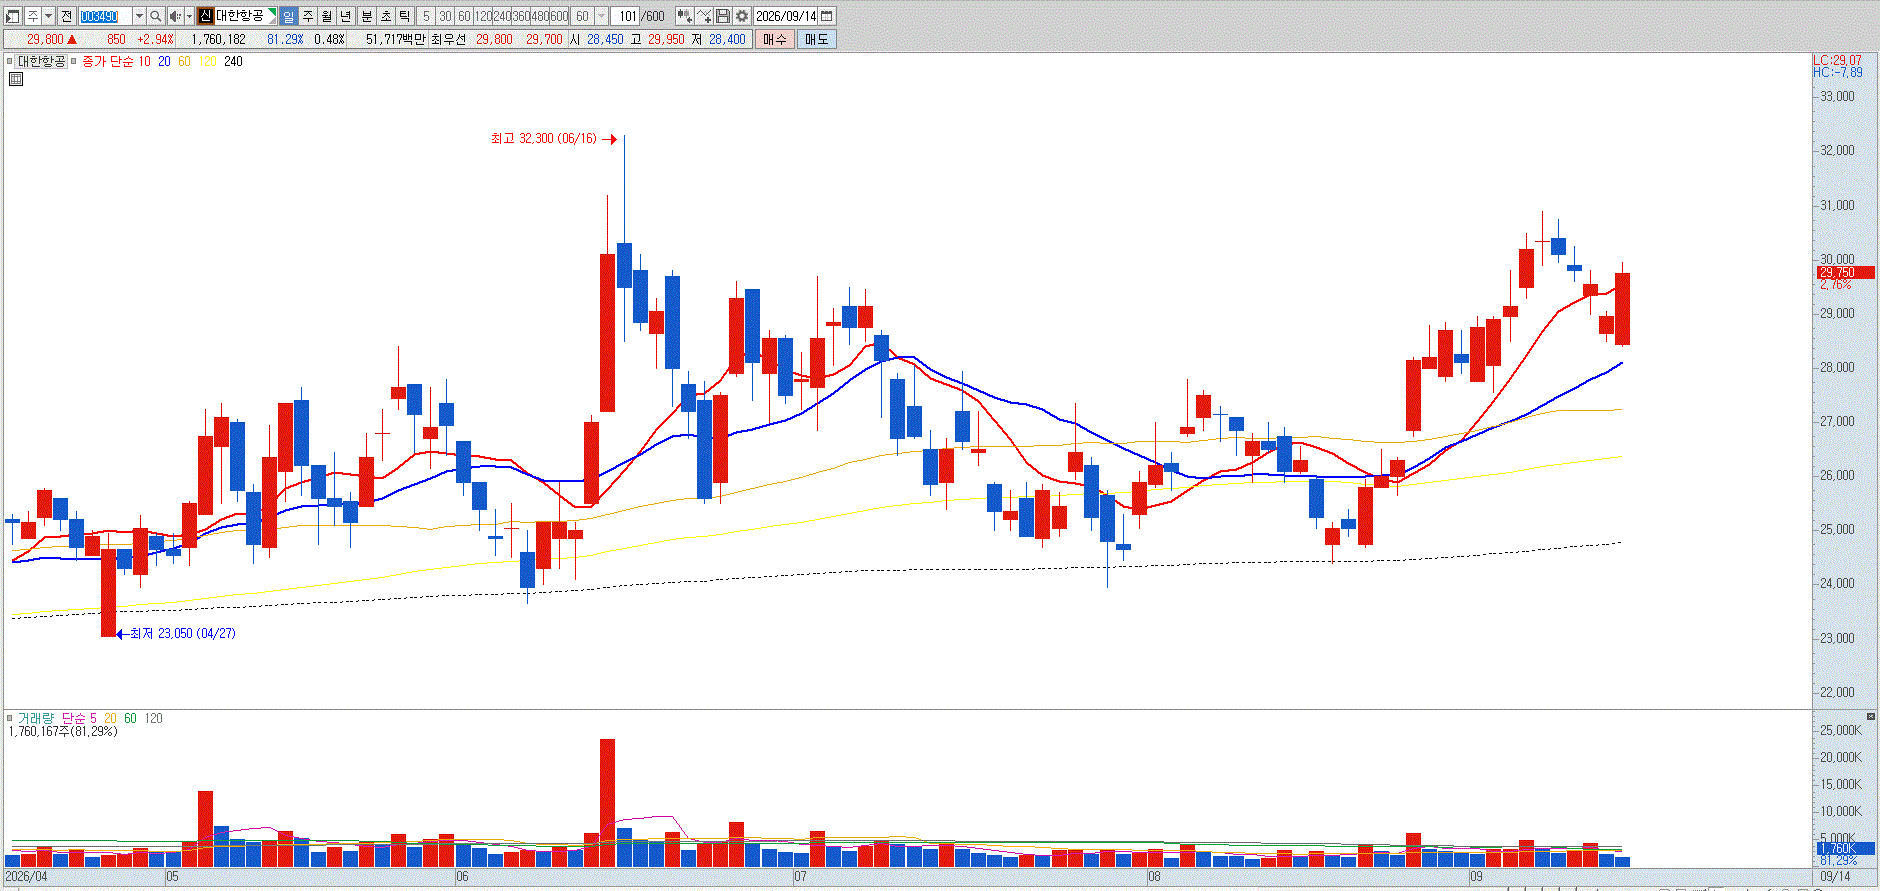The width and height of the screenshot is (1880, 891).
Task: Expand the speaker options dropdown arrow
Action: [189, 16]
